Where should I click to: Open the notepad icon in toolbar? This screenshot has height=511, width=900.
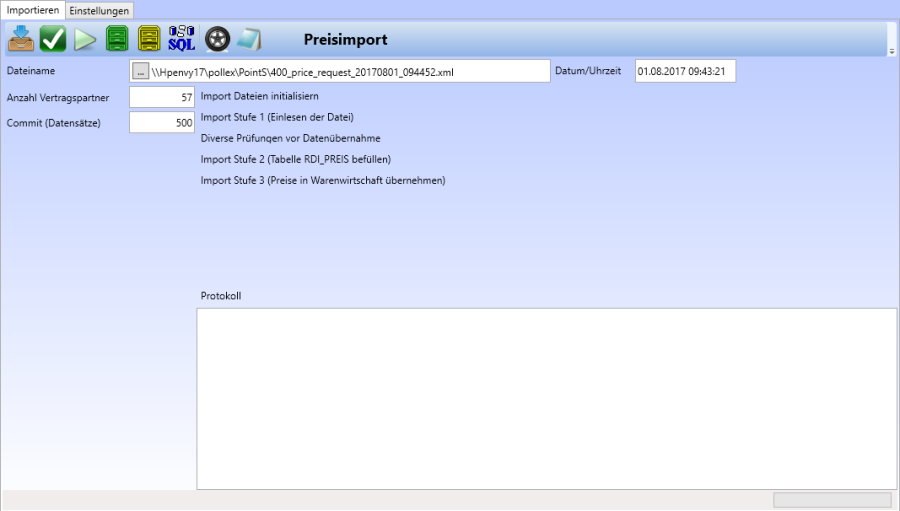(248, 39)
